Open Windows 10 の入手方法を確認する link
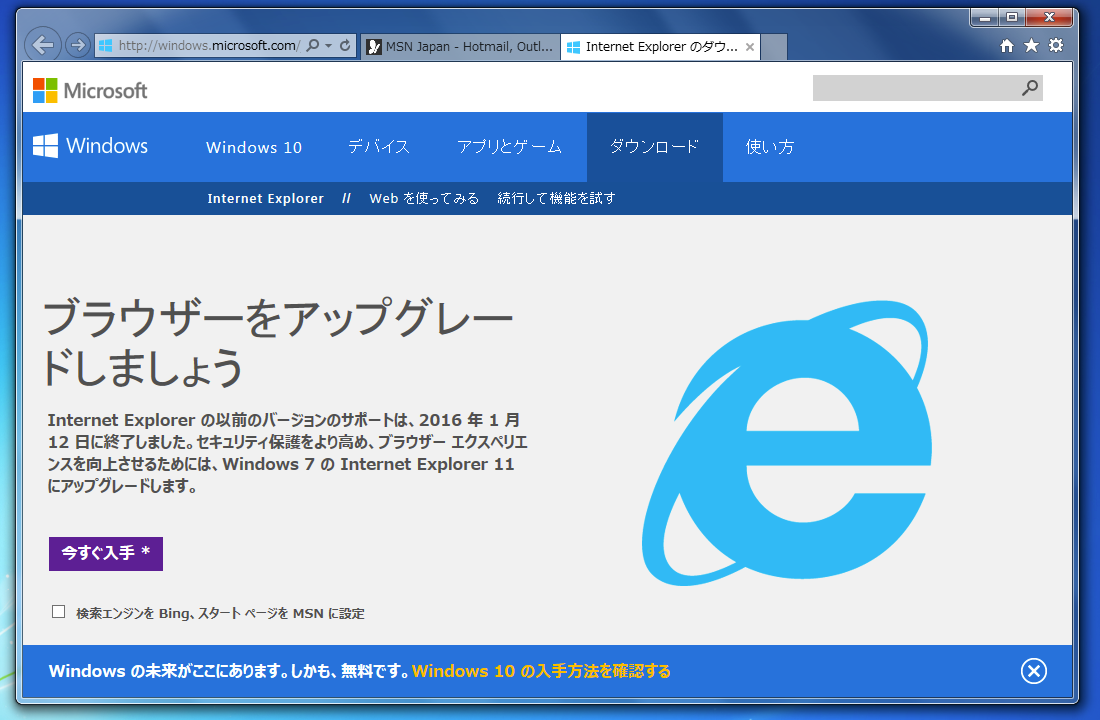The width and height of the screenshot is (1100, 720). tap(541, 671)
